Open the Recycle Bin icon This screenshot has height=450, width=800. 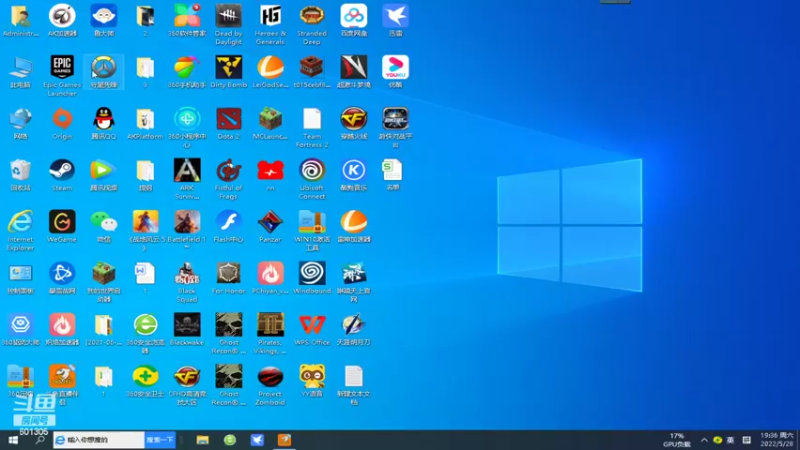pos(20,175)
